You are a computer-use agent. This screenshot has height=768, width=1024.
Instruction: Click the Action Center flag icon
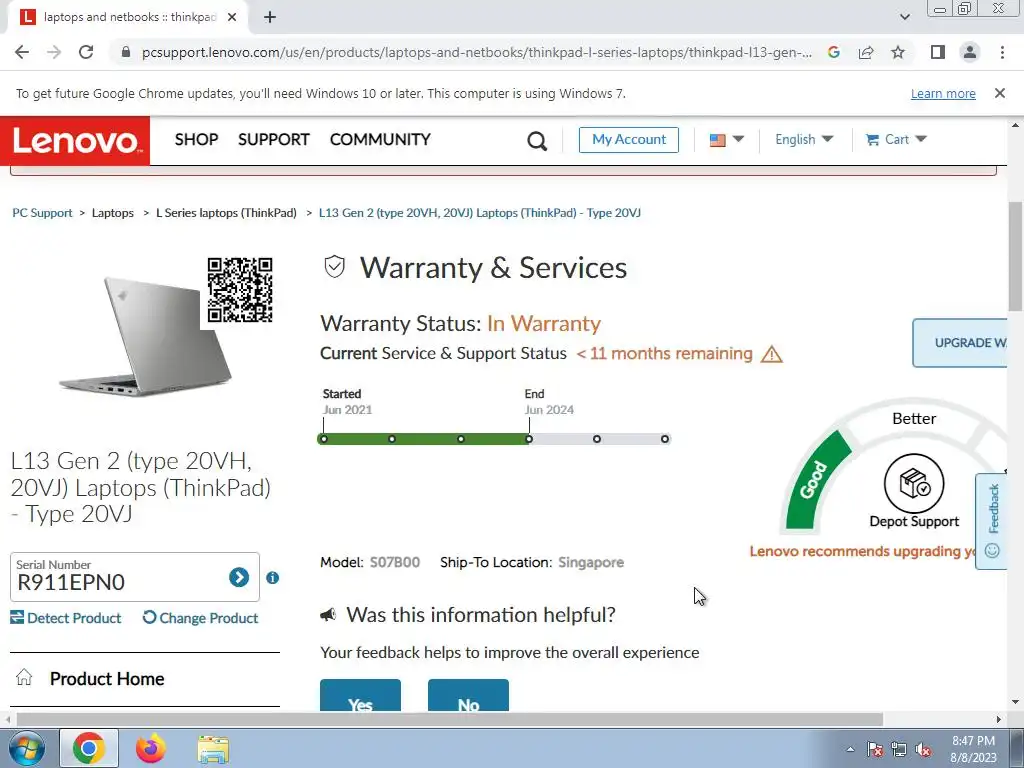click(x=875, y=750)
